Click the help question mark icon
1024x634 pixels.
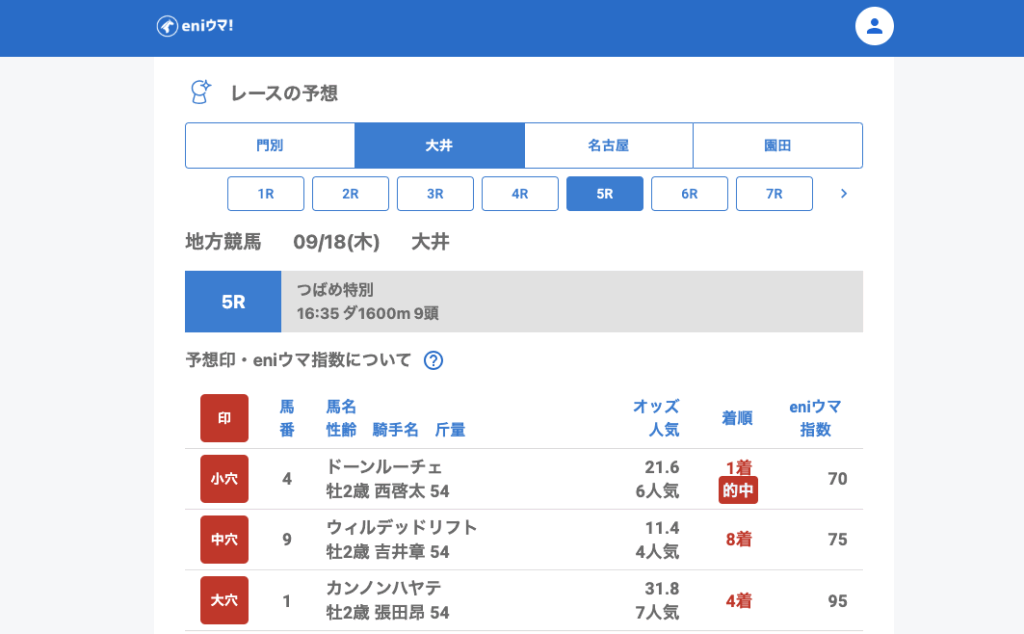433,361
